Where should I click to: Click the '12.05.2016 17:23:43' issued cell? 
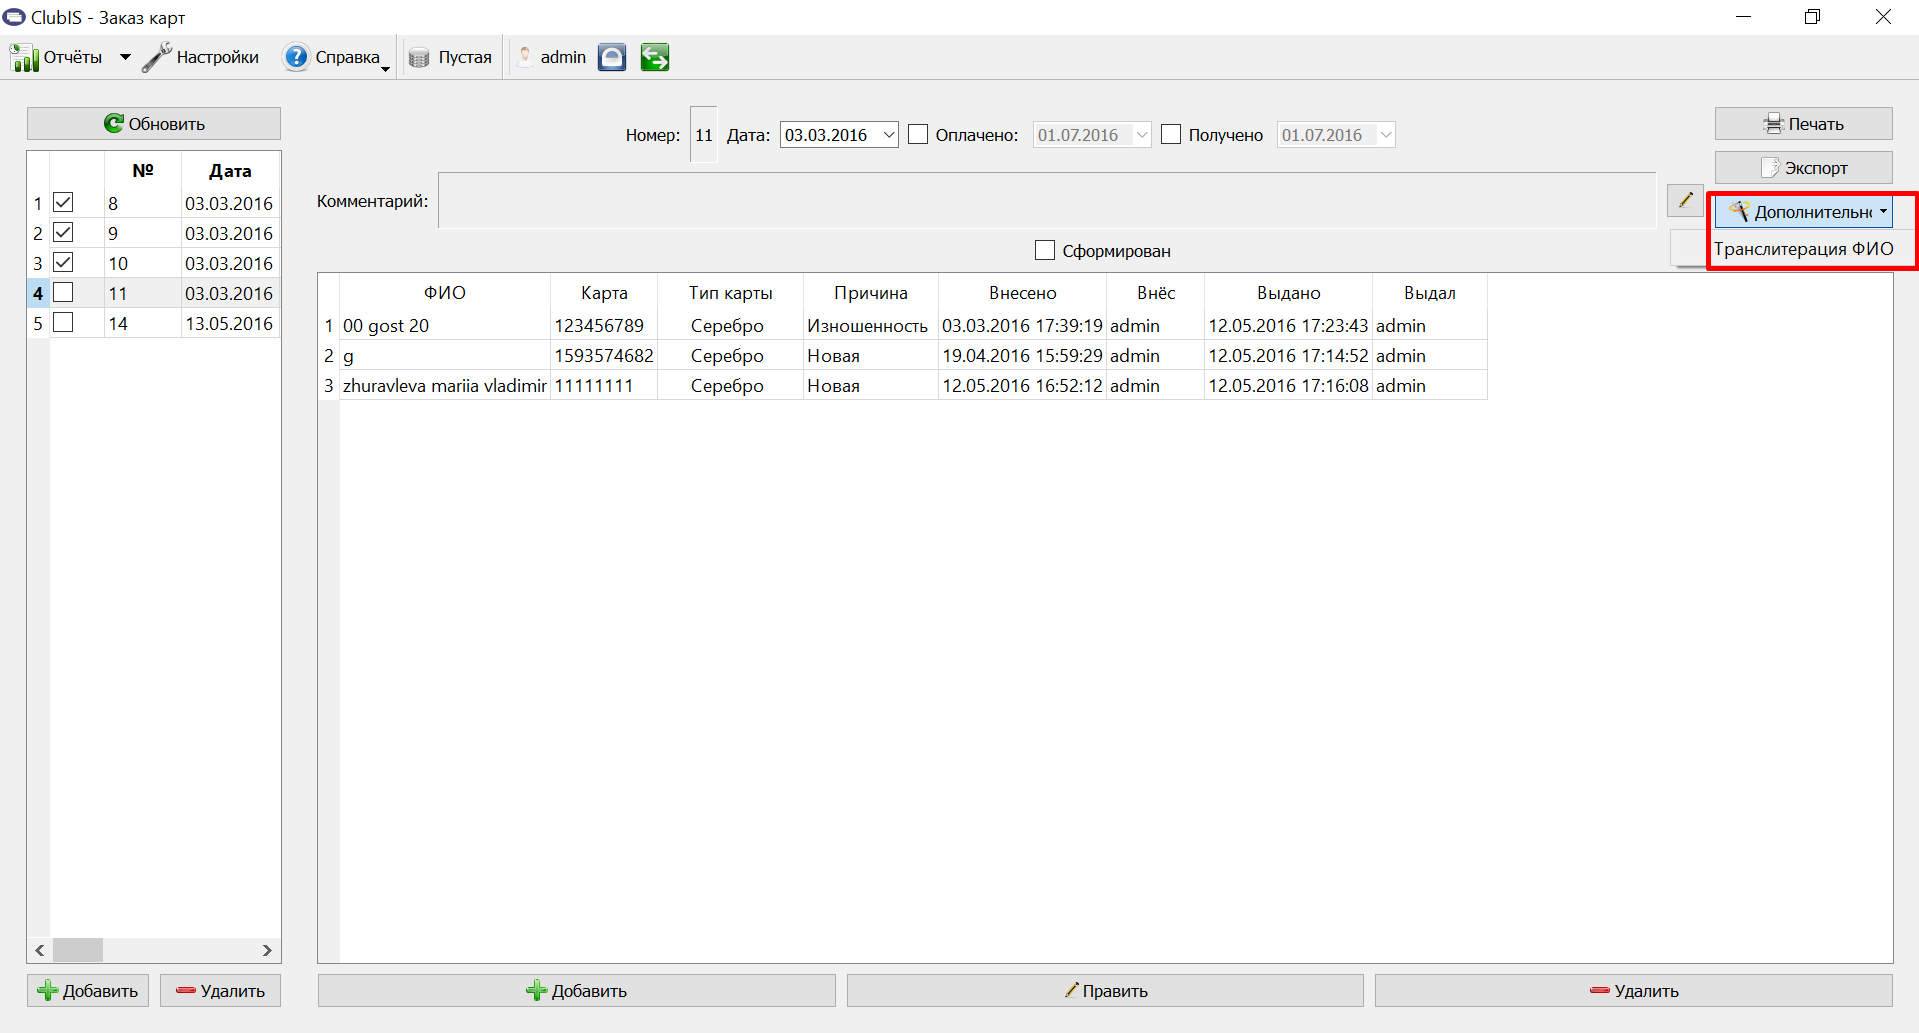pyautogui.click(x=1288, y=326)
